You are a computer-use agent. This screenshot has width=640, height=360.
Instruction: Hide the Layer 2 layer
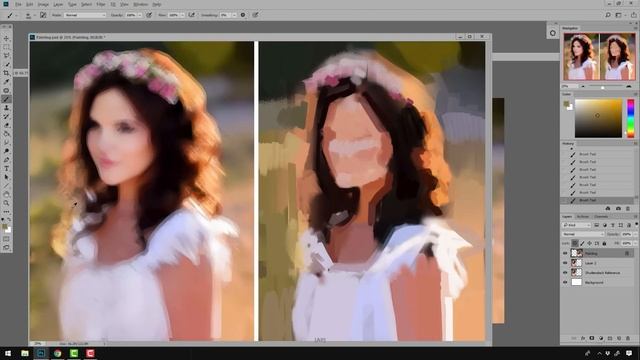click(565, 263)
